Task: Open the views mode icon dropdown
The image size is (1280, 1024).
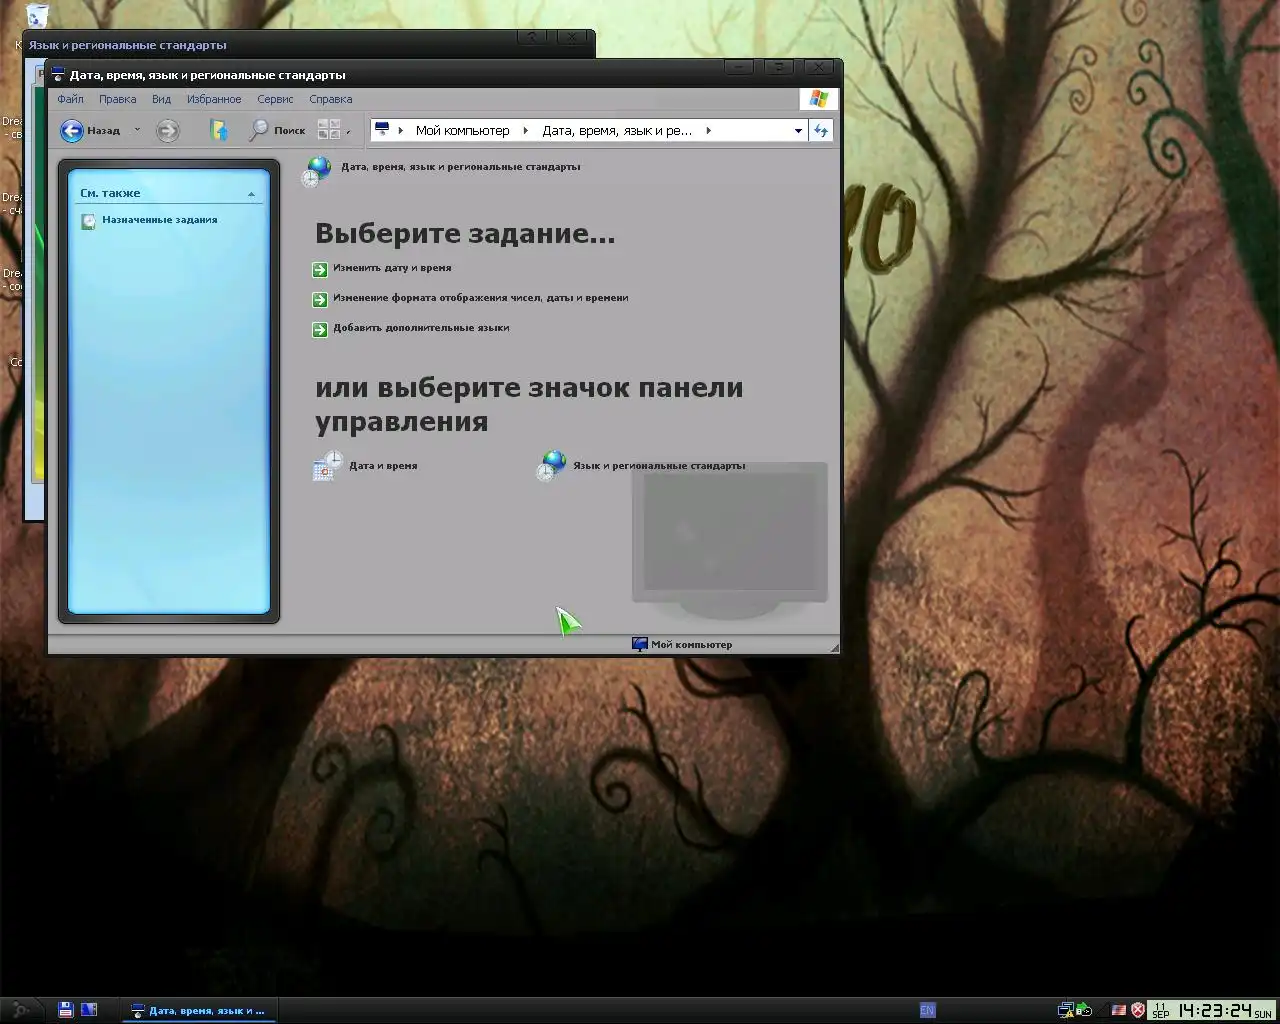Action: coord(333,130)
